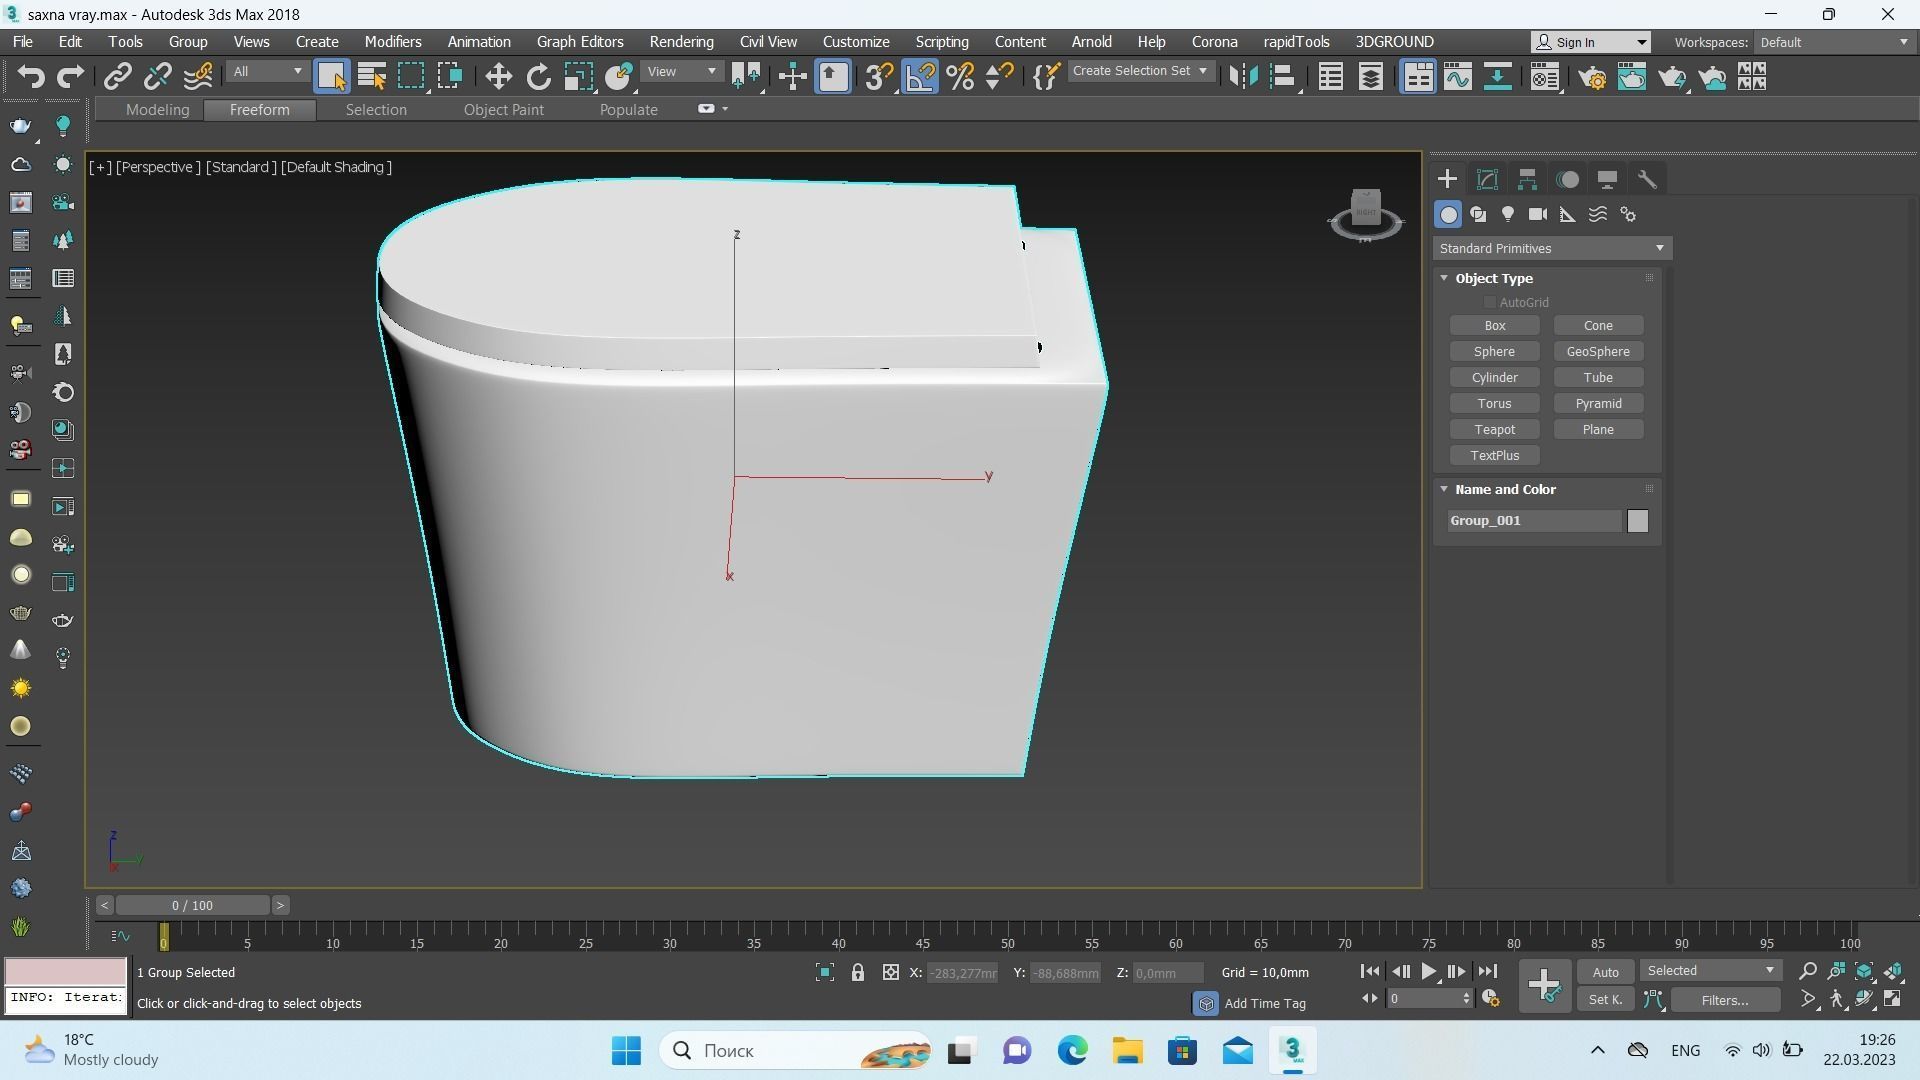Switch to the Modeling ribbon tab
The height and width of the screenshot is (1080, 1920).
pyautogui.click(x=157, y=110)
